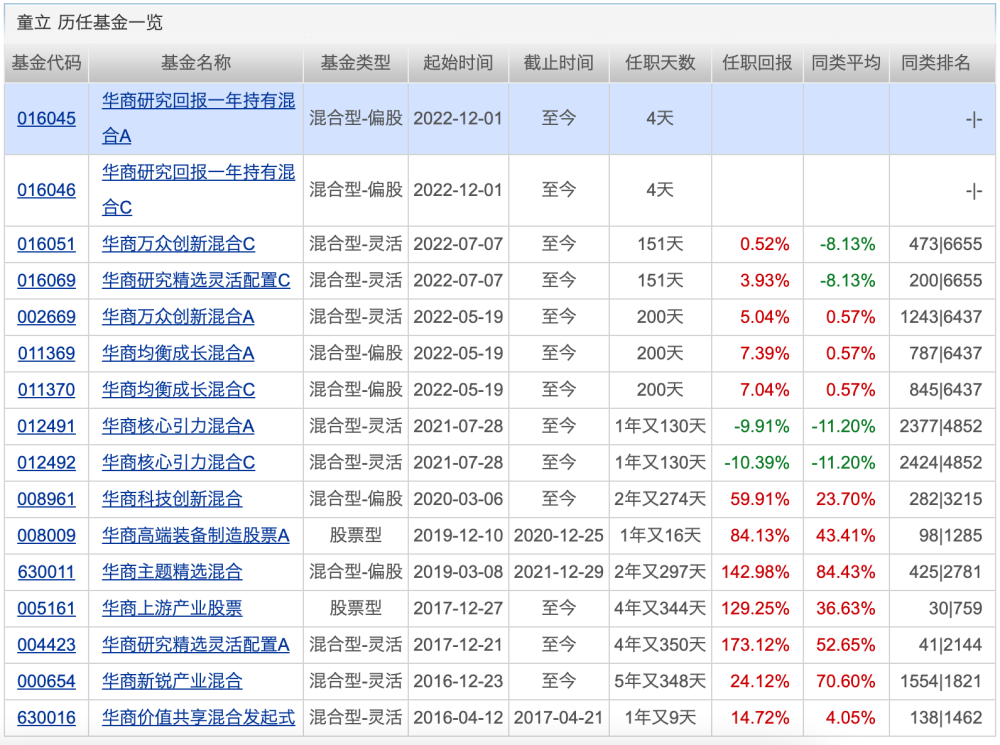The width and height of the screenshot is (1000, 745).
Task: Click the 基金名称 column header
Action: [x=196, y=63]
